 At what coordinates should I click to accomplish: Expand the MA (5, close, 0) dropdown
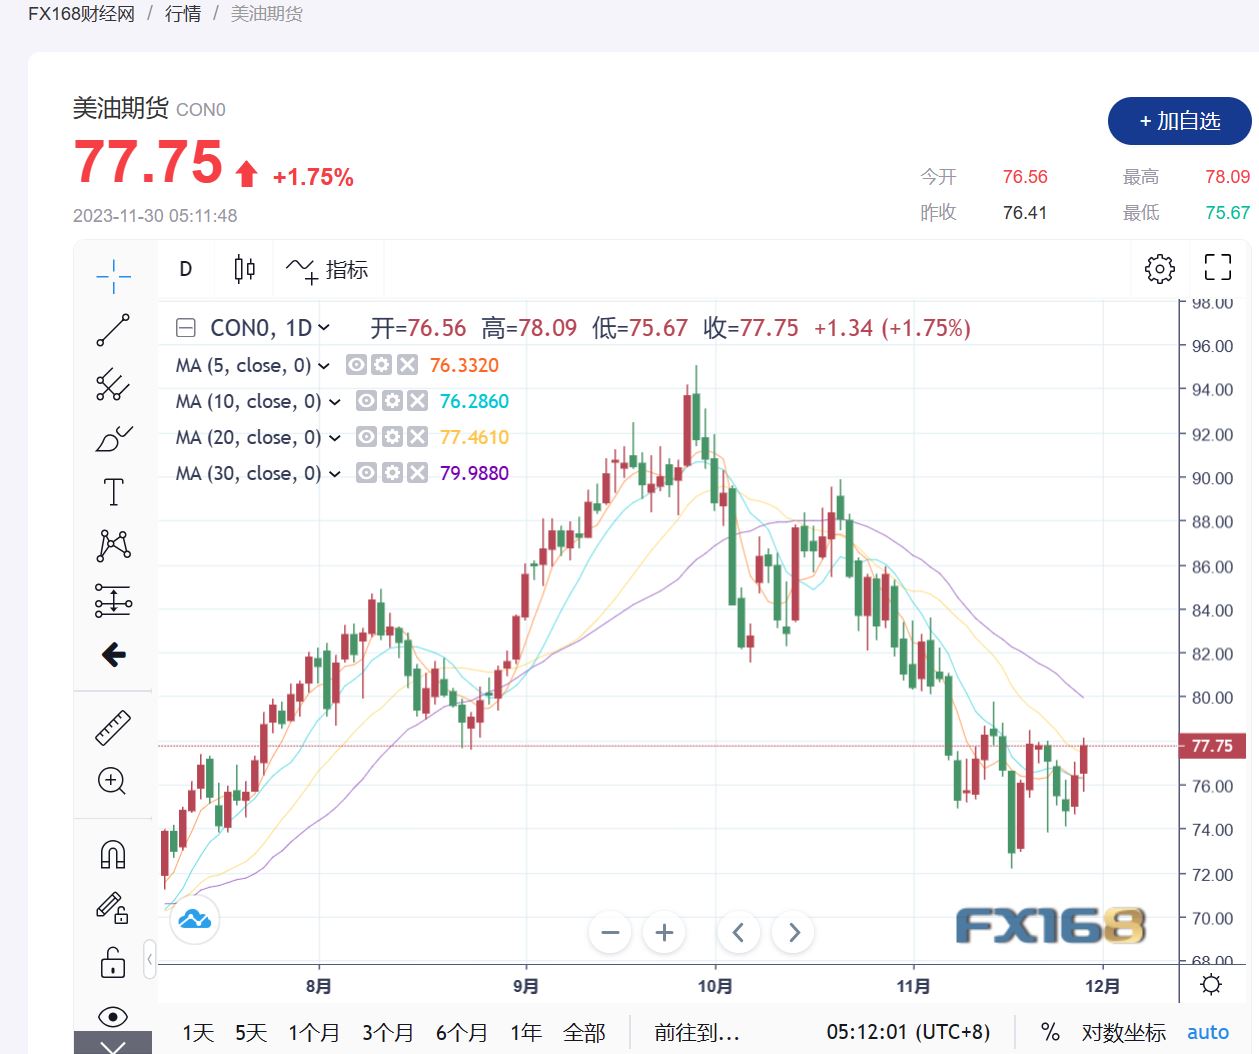tap(324, 366)
